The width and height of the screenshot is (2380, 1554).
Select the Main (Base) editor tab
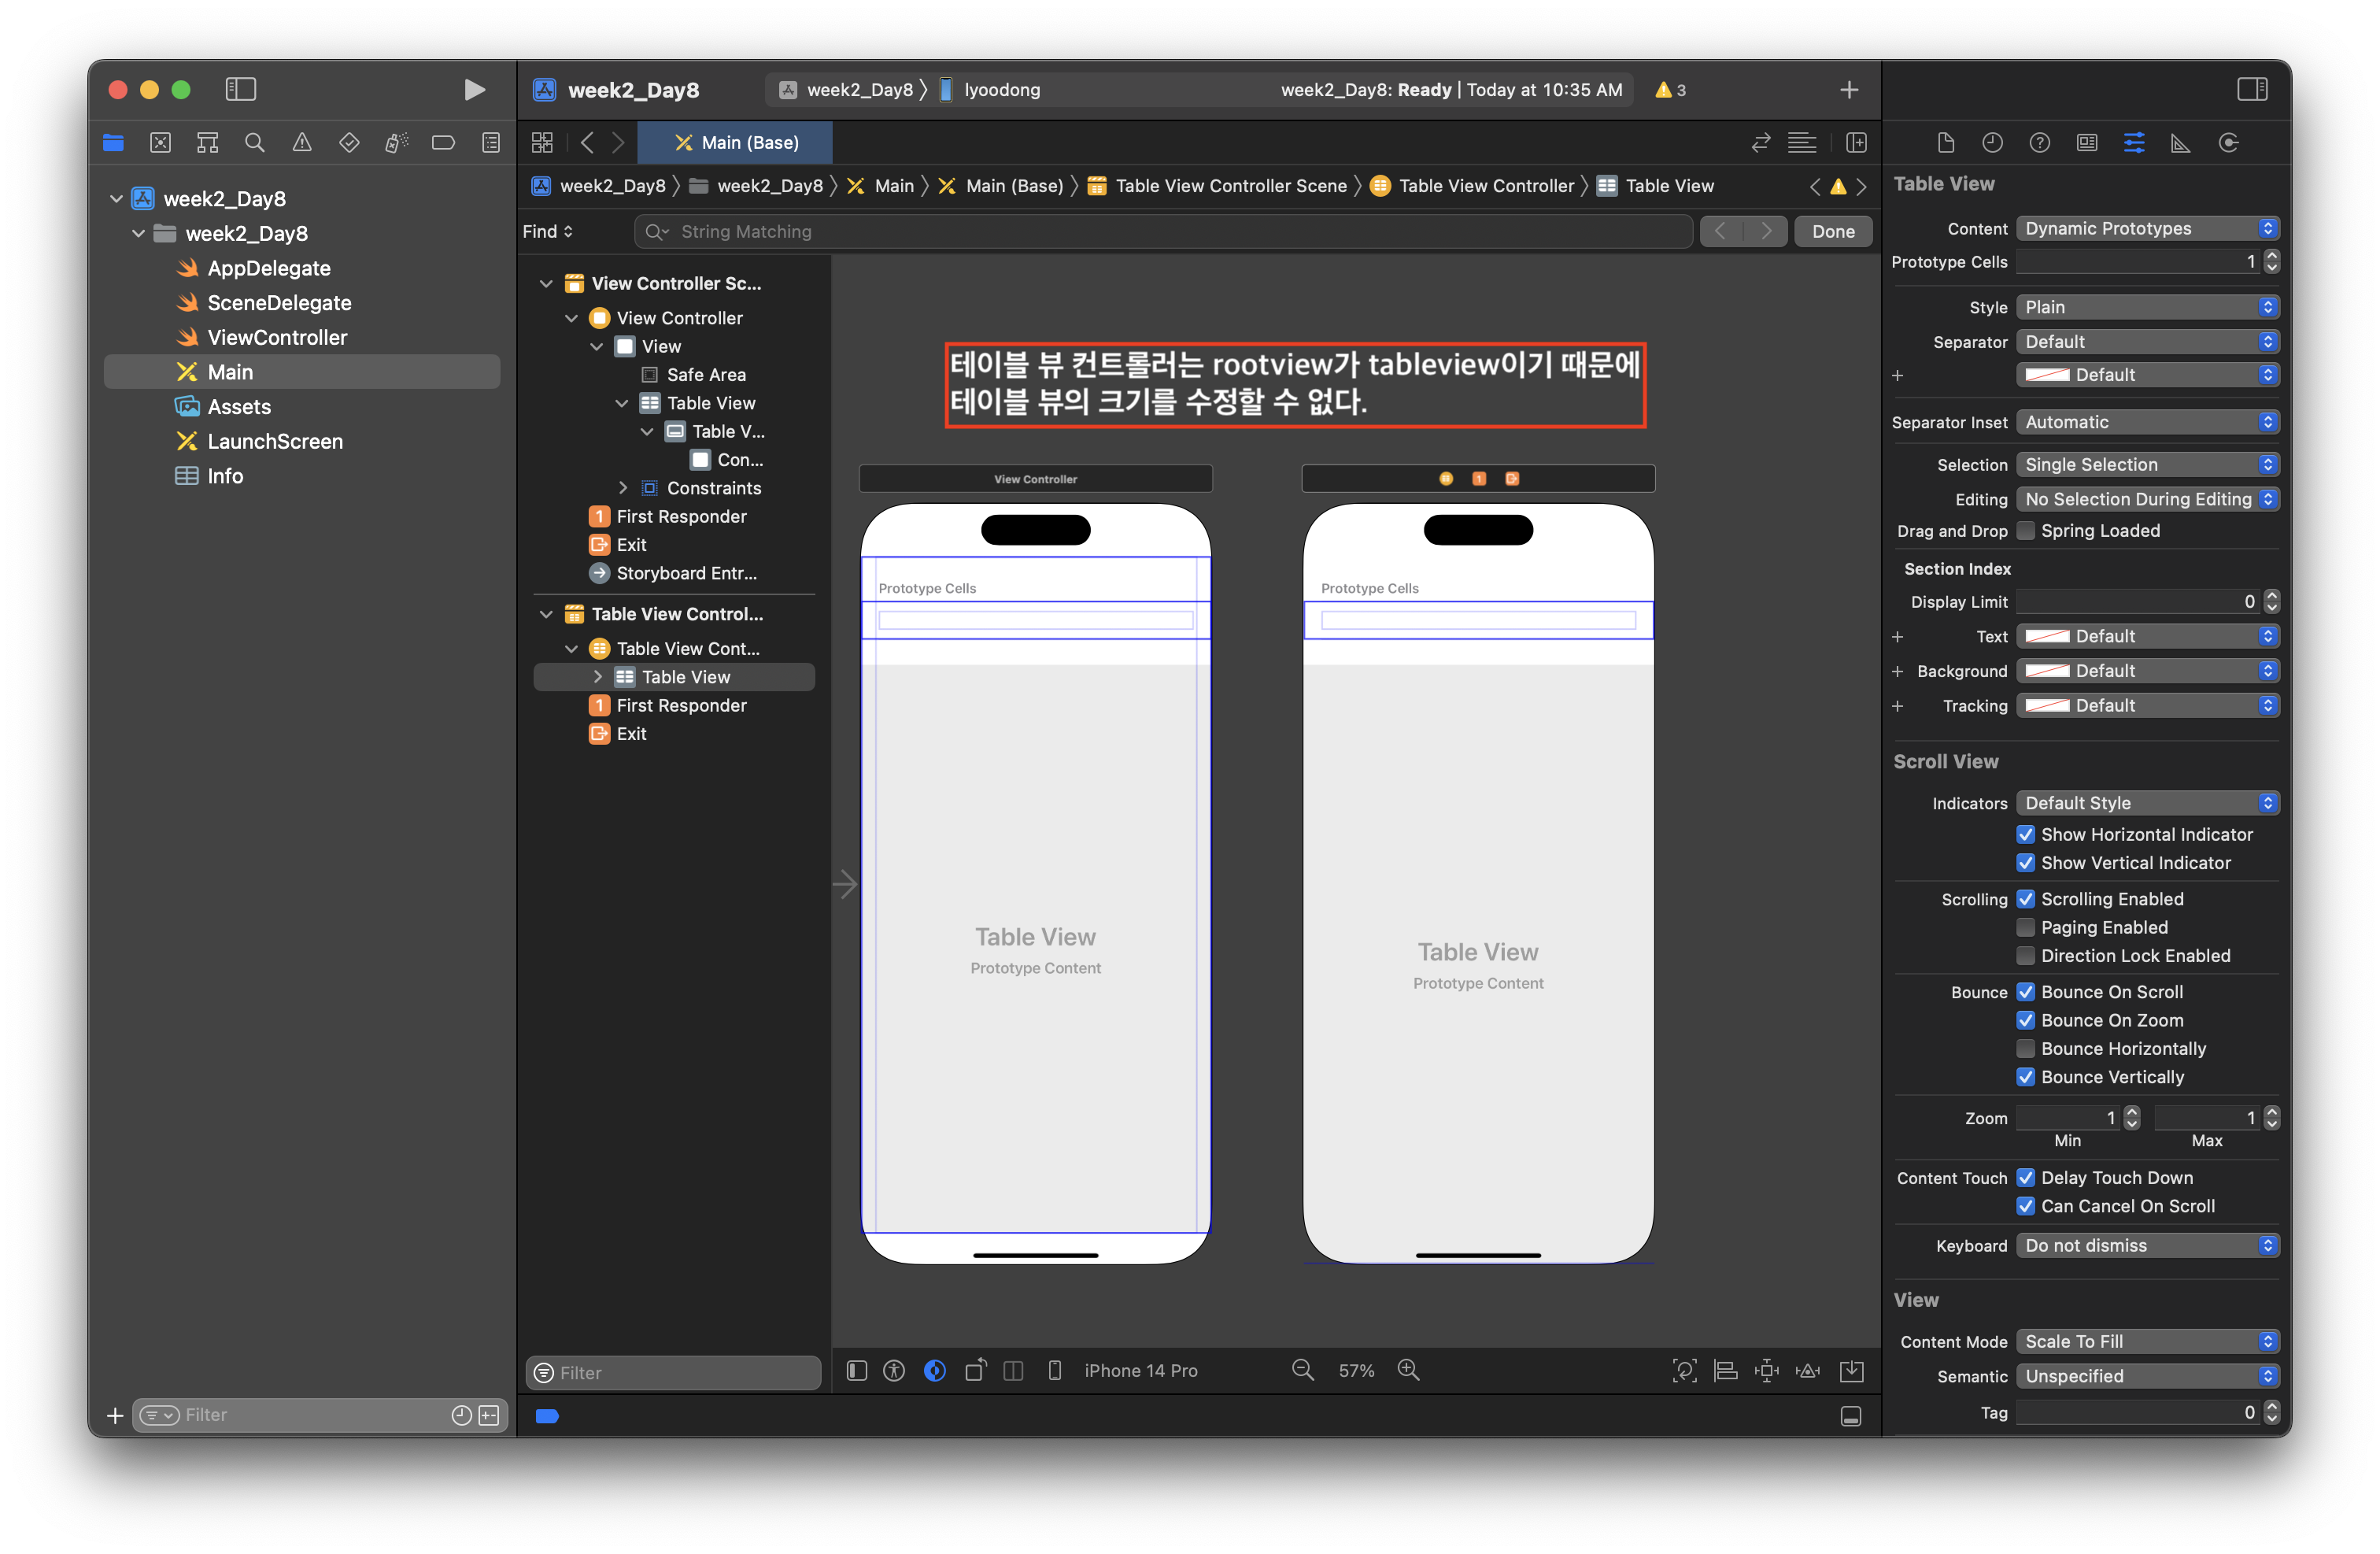pyautogui.click(x=735, y=143)
